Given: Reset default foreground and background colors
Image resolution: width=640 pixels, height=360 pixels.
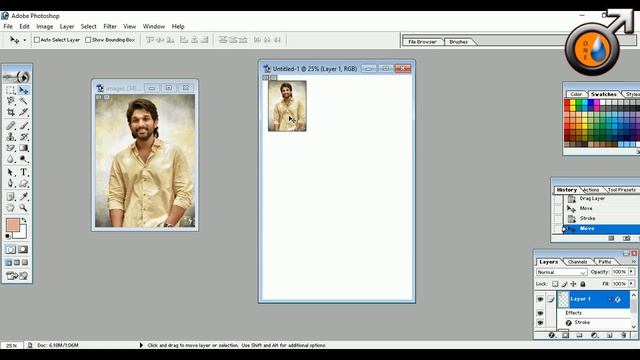Looking at the screenshot, I should click(x=8, y=236).
